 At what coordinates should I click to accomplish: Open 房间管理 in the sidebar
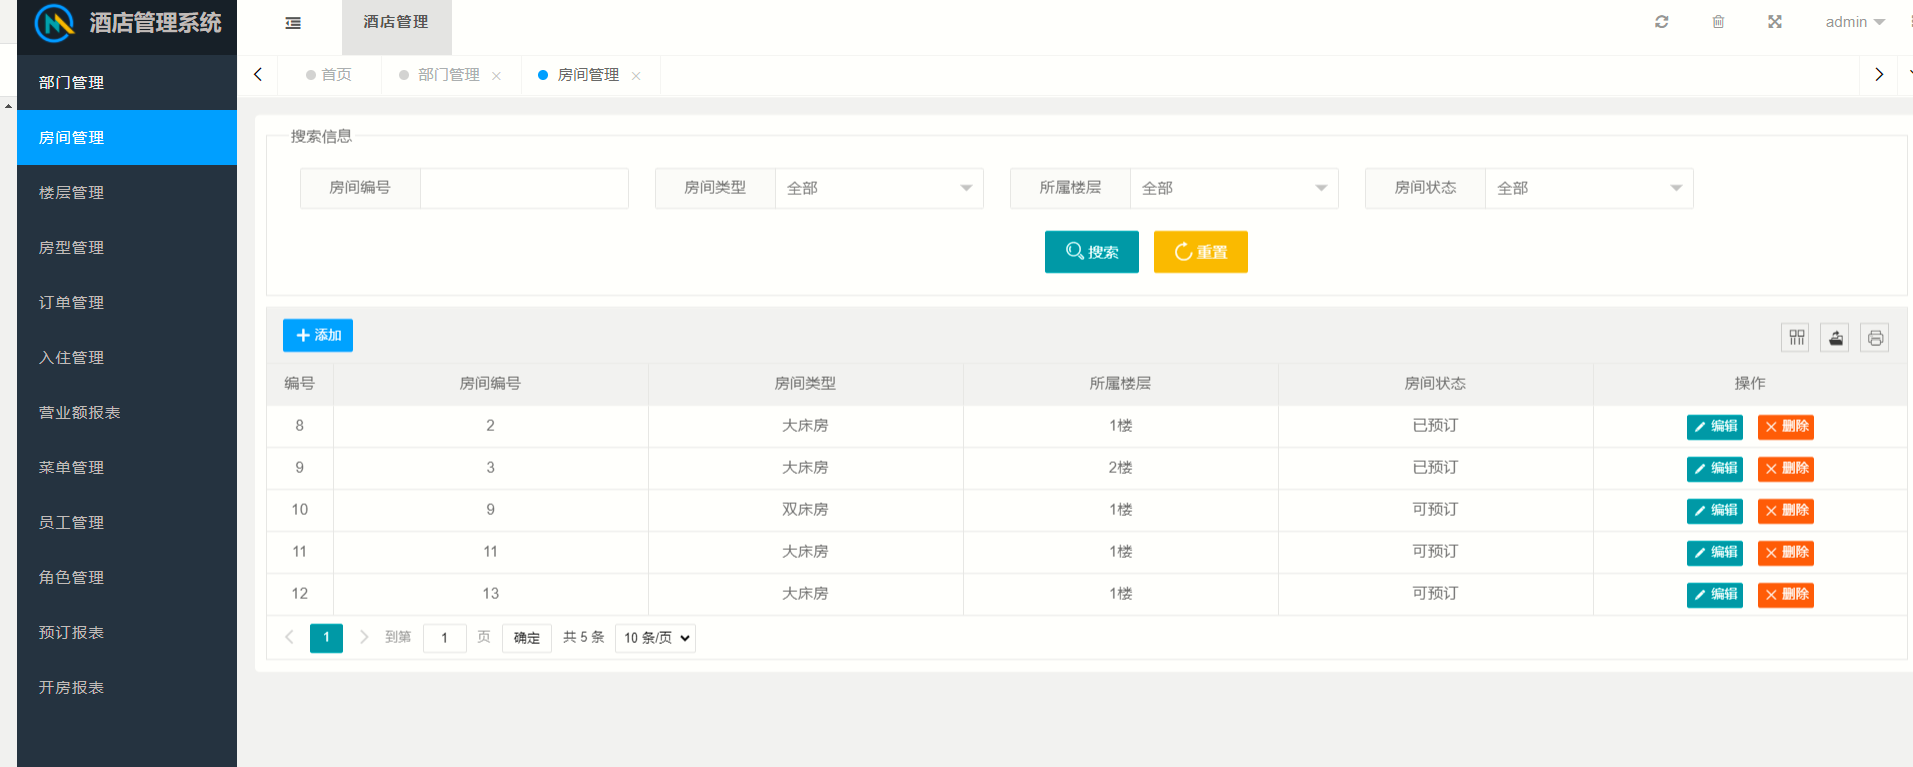coord(127,138)
